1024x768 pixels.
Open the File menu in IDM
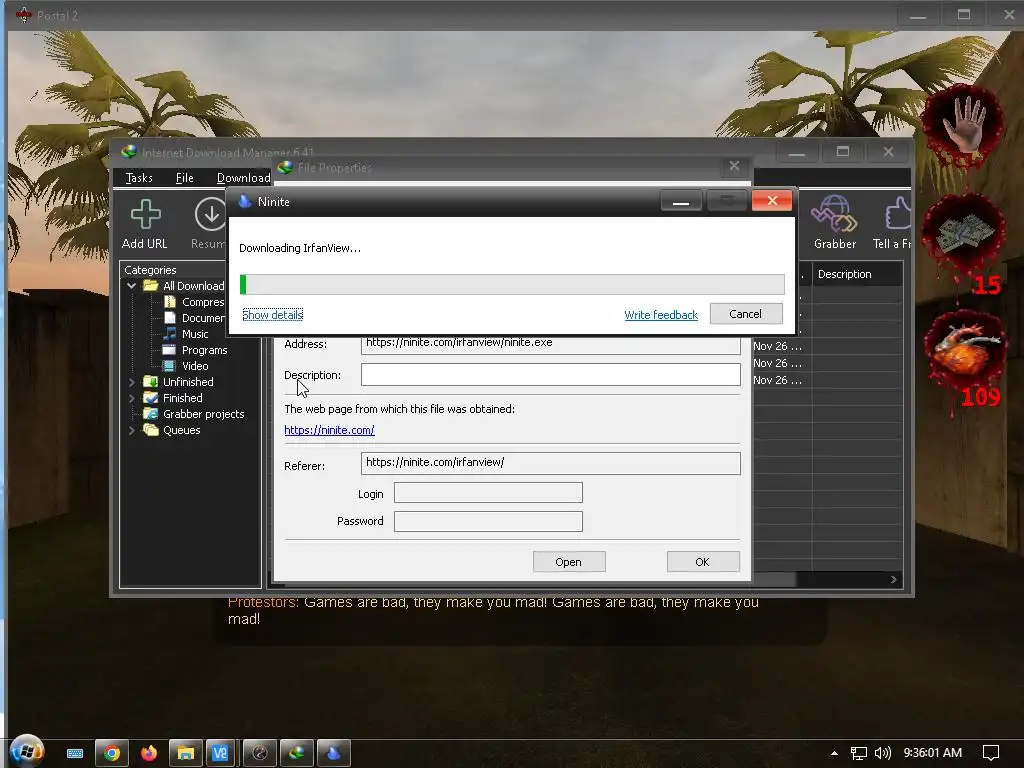184,178
